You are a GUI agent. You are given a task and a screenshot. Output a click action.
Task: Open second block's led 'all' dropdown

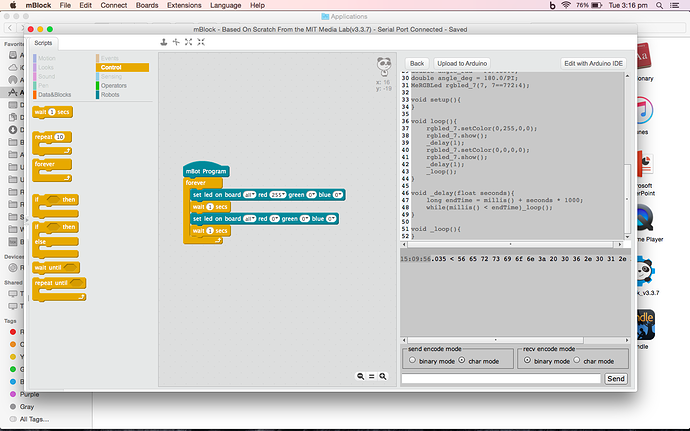250,219
